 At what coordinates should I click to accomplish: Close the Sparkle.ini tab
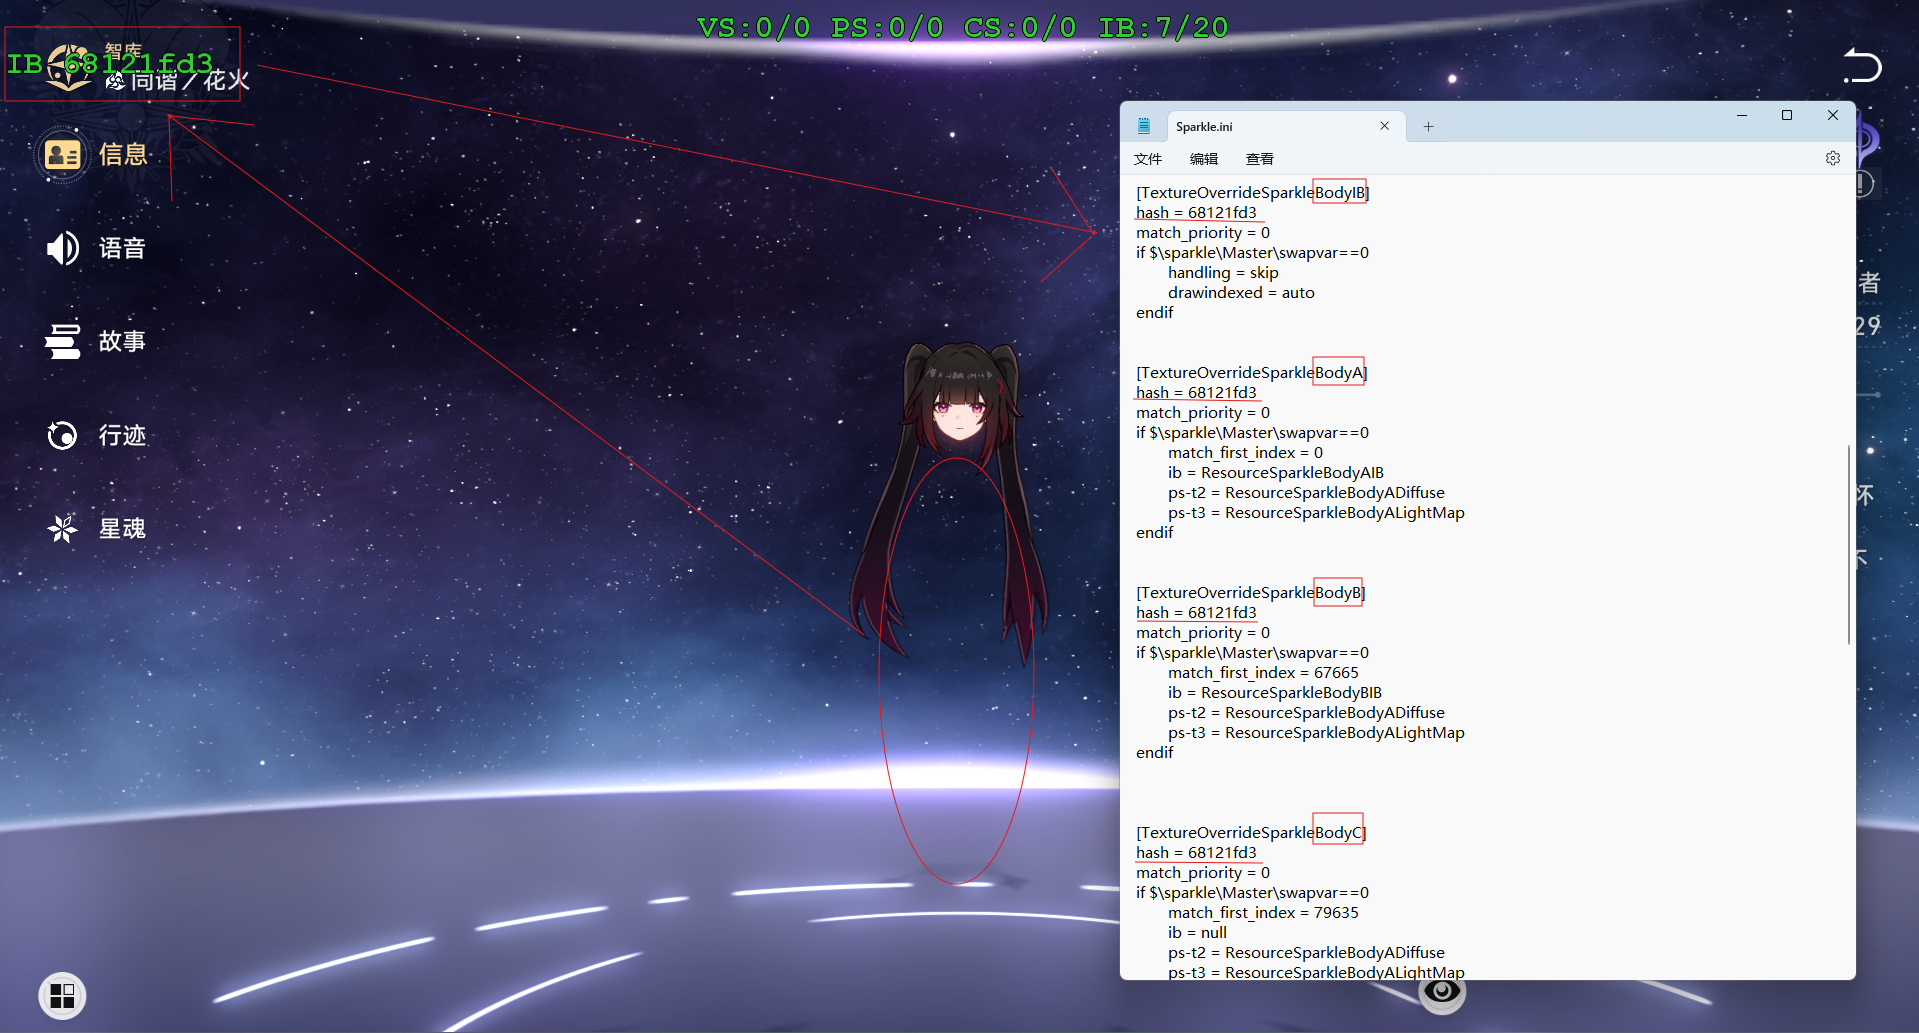point(1384,126)
